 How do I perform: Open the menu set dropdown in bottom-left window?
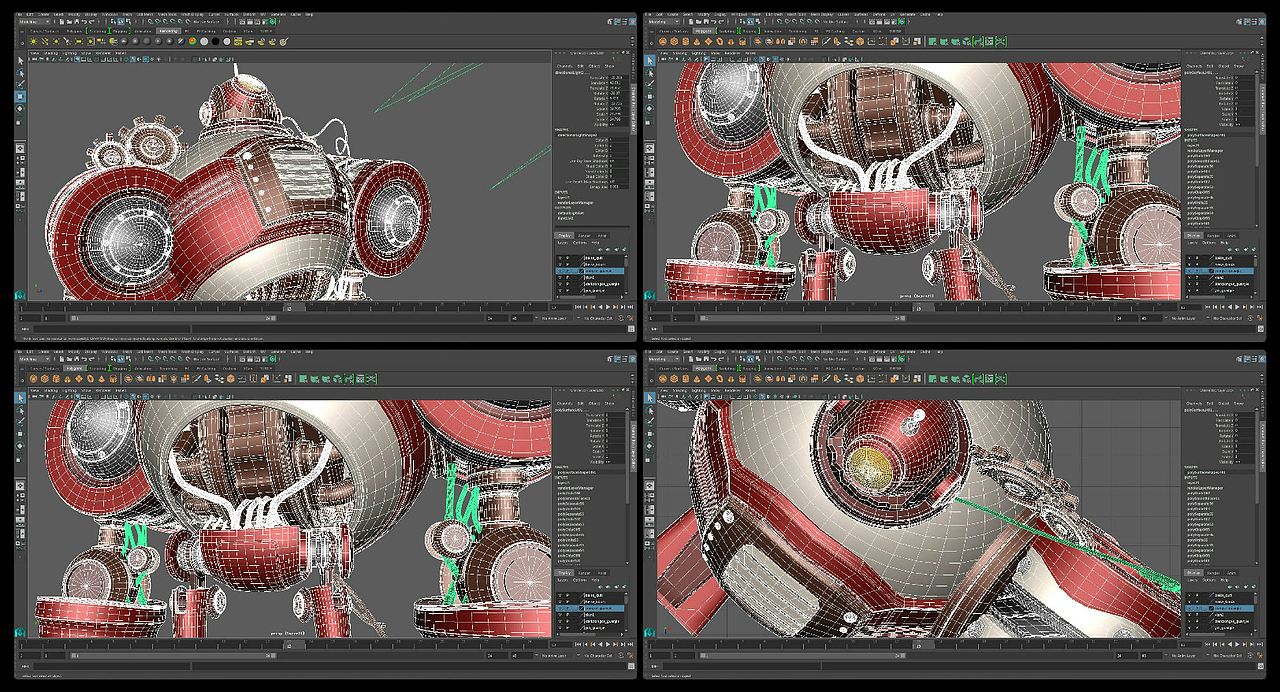coord(35,359)
